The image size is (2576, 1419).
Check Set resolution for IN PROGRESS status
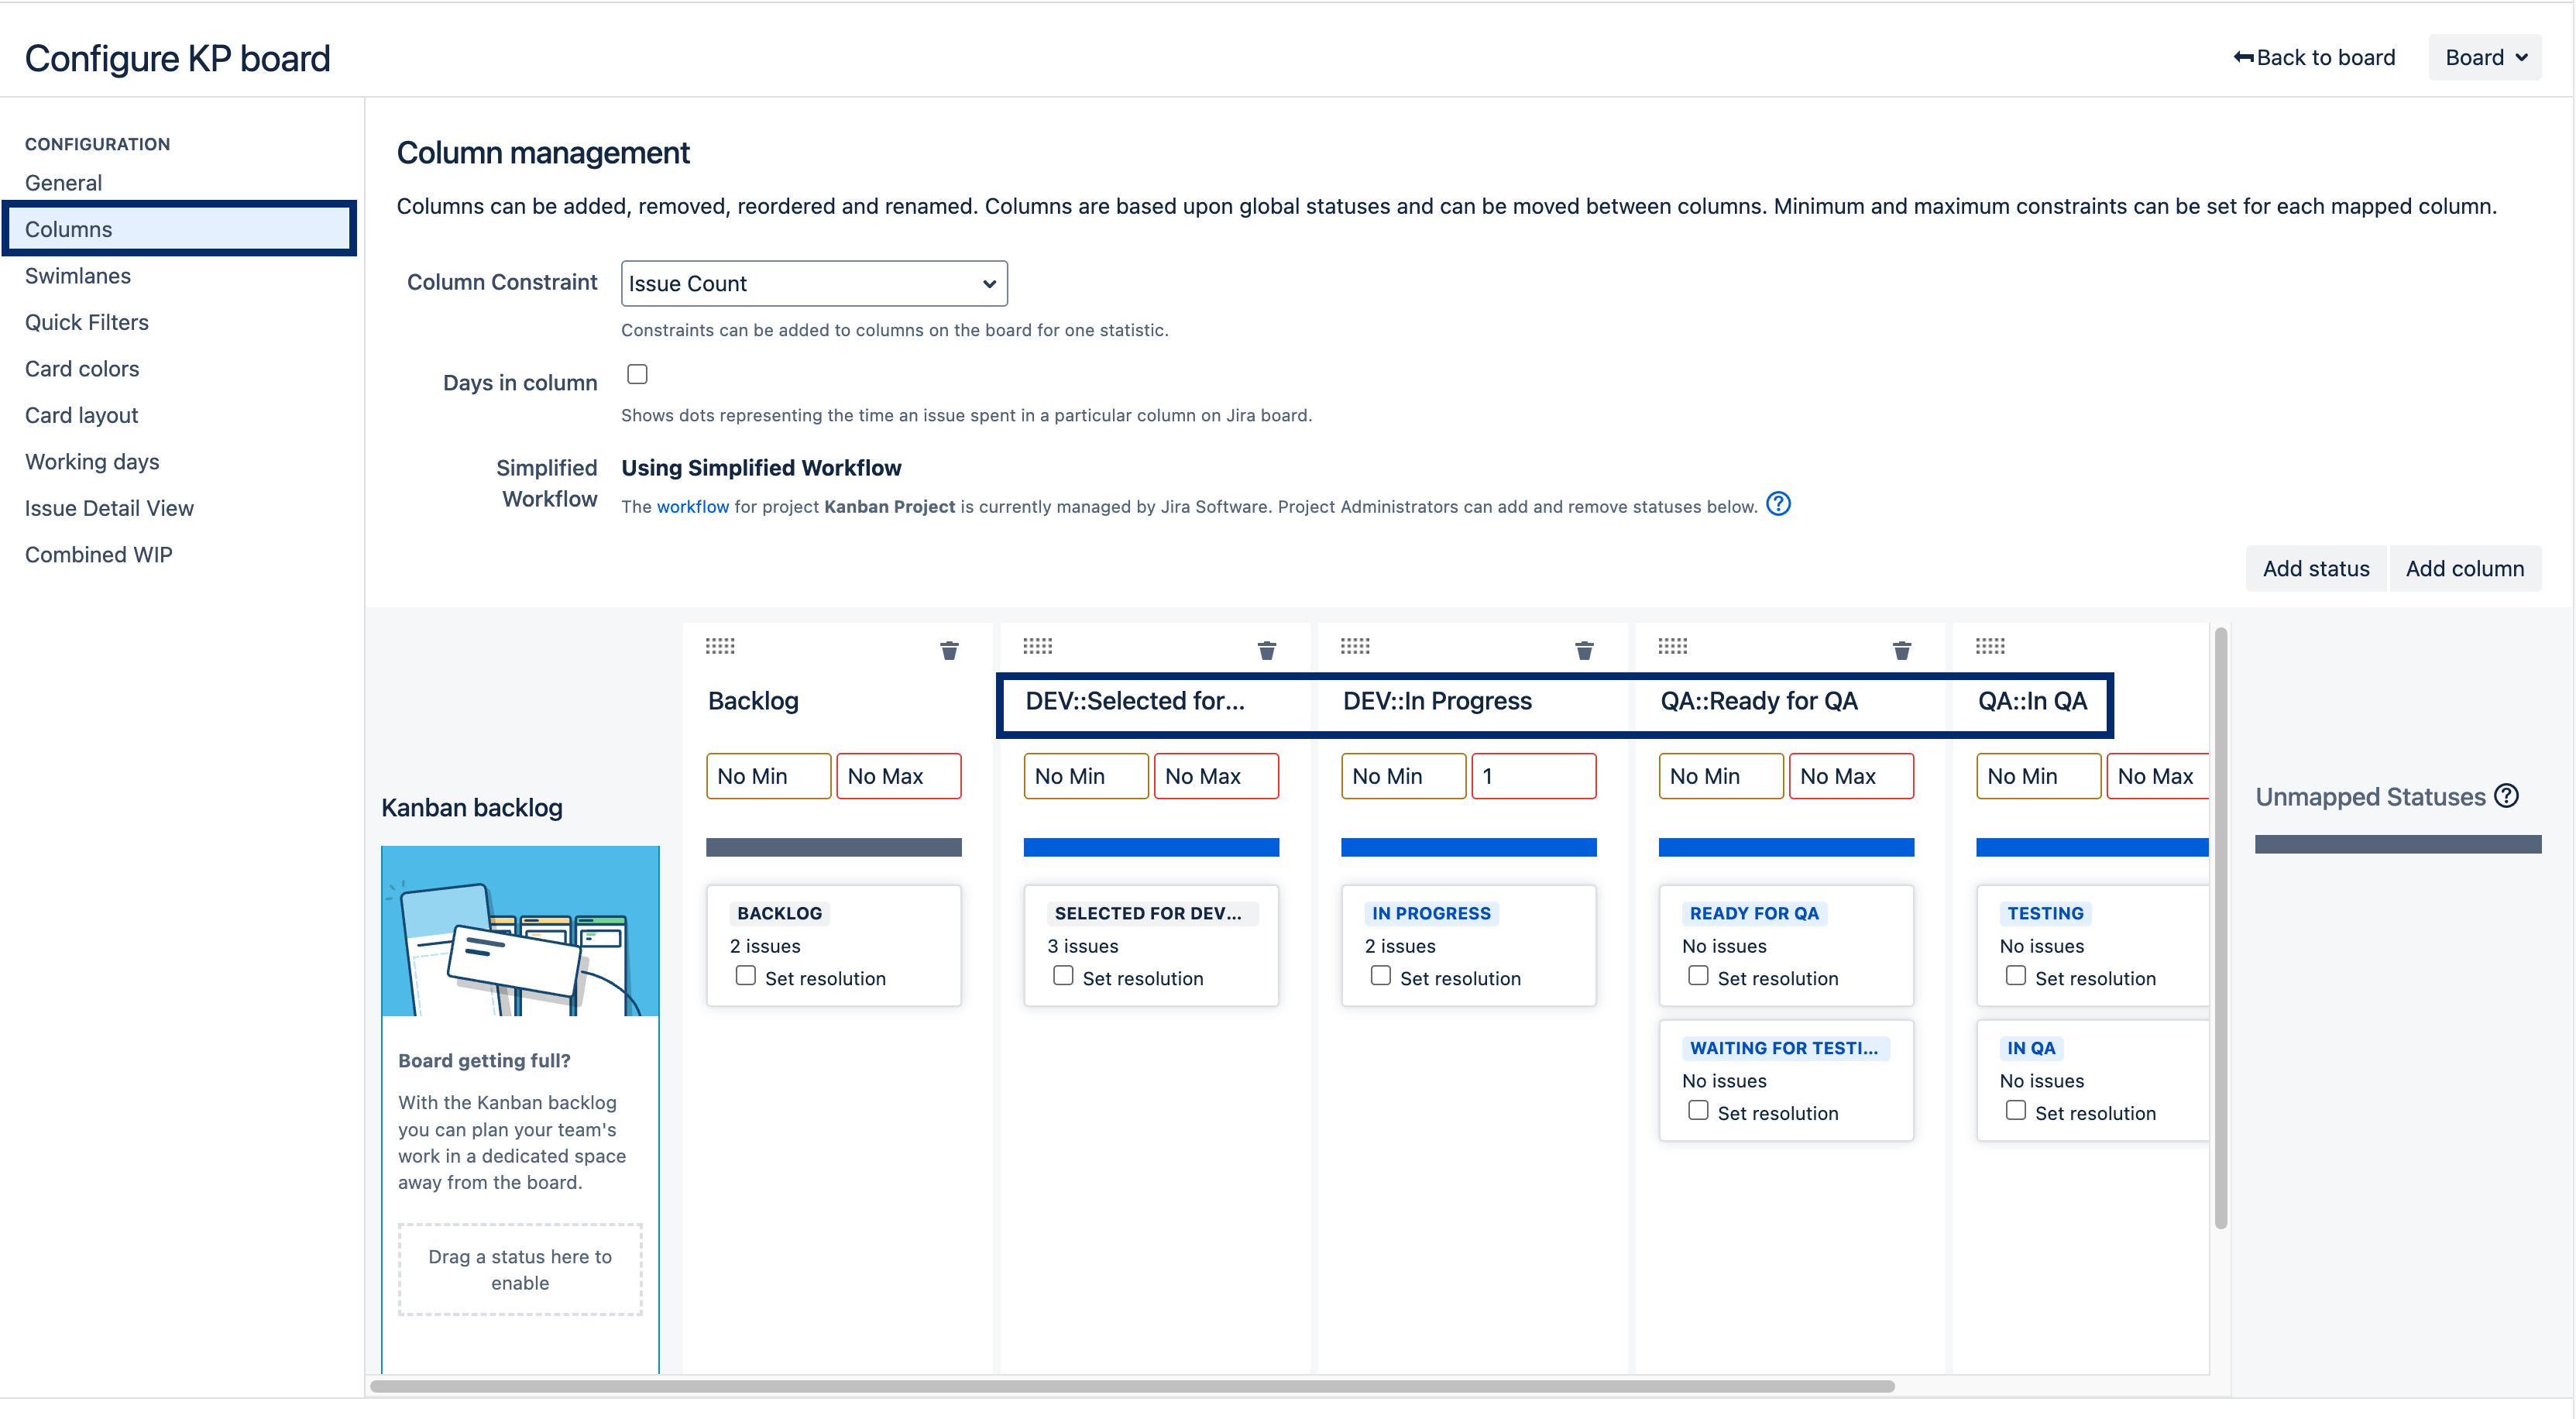point(1381,976)
